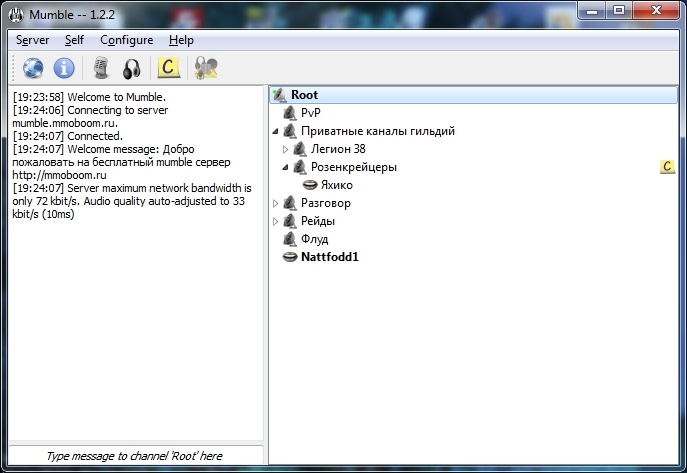Click the lips icon next to Яхико
The image size is (687, 473).
310,185
